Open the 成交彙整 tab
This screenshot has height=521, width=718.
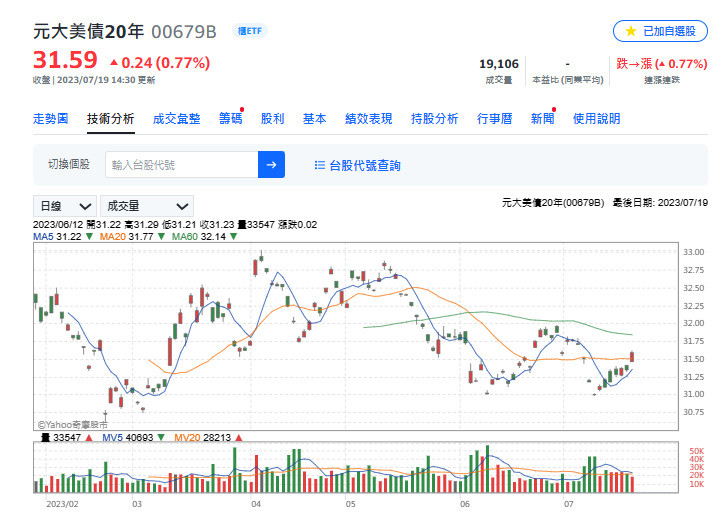point(176,119)
